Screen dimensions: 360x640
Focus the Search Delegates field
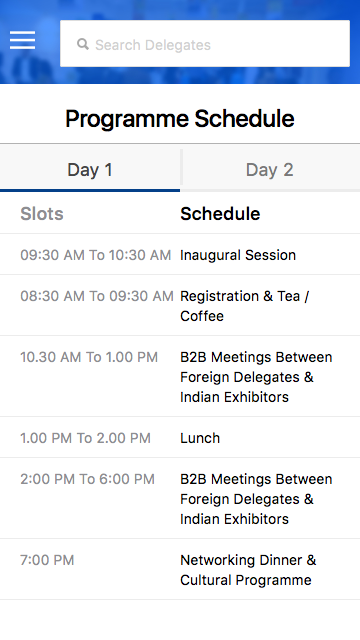point(205,43)
